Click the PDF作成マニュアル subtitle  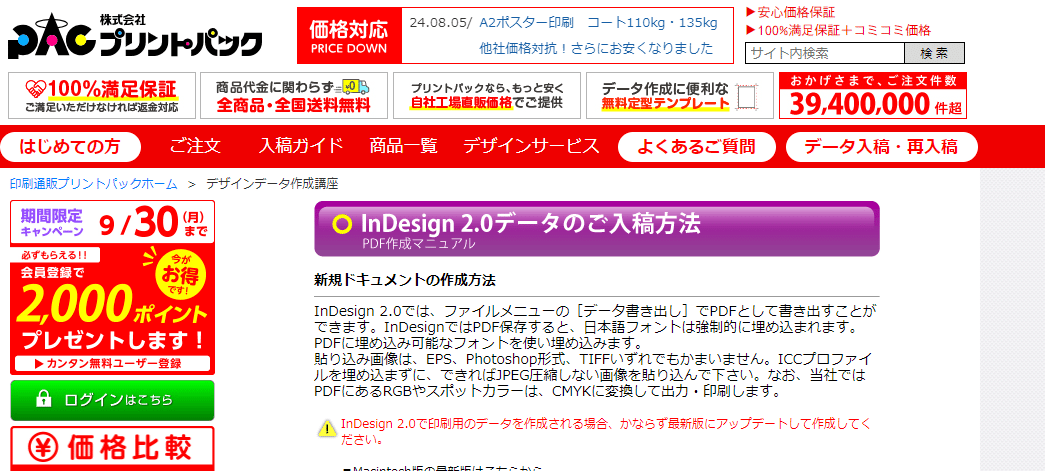pos(419,244)
